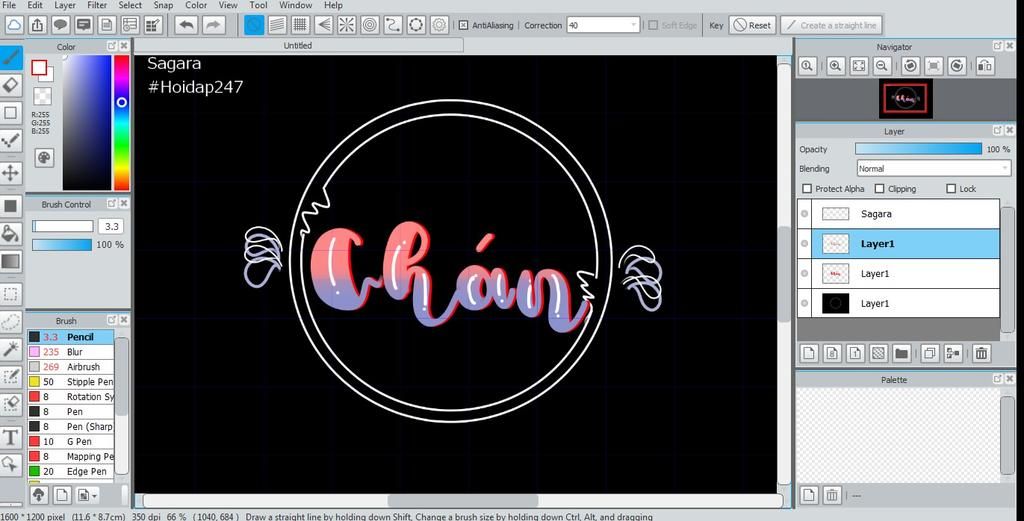Select the Fill shape tool
The height and width of the screenshot is (521, 1024).
click(10, 206)
